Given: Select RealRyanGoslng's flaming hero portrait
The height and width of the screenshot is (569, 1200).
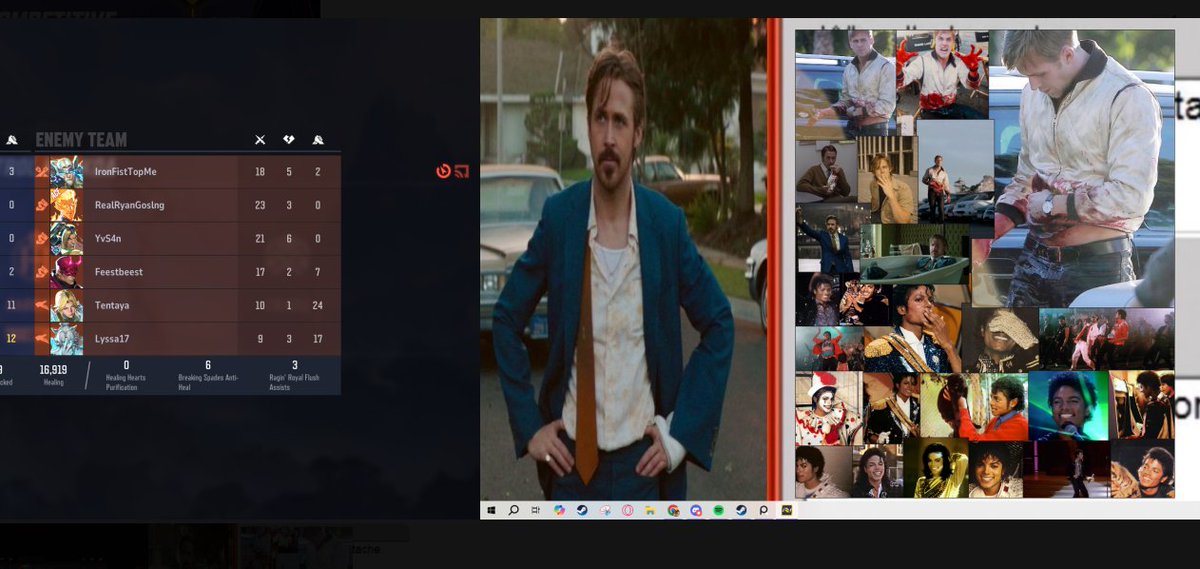Looking at the screenshot, I should pyautogui.click(x=66, y=205).
